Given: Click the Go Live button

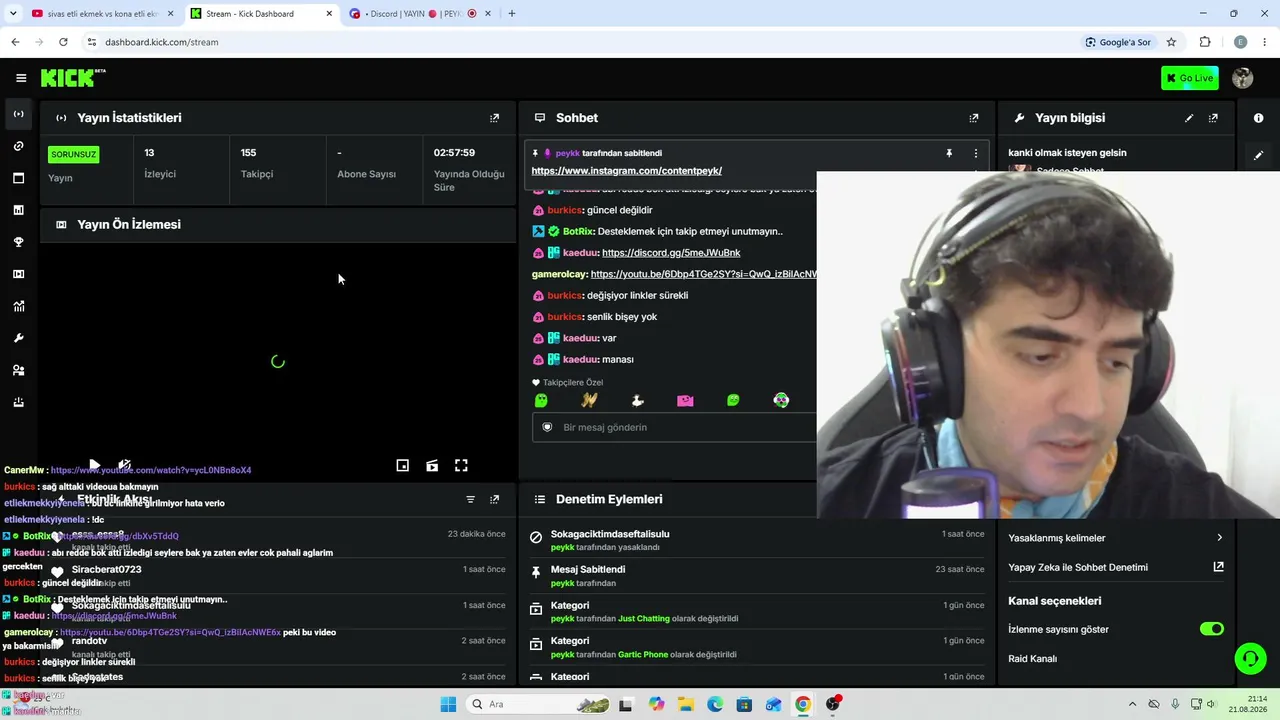Looking at the screenshot, I should (x=1190, y=78).
